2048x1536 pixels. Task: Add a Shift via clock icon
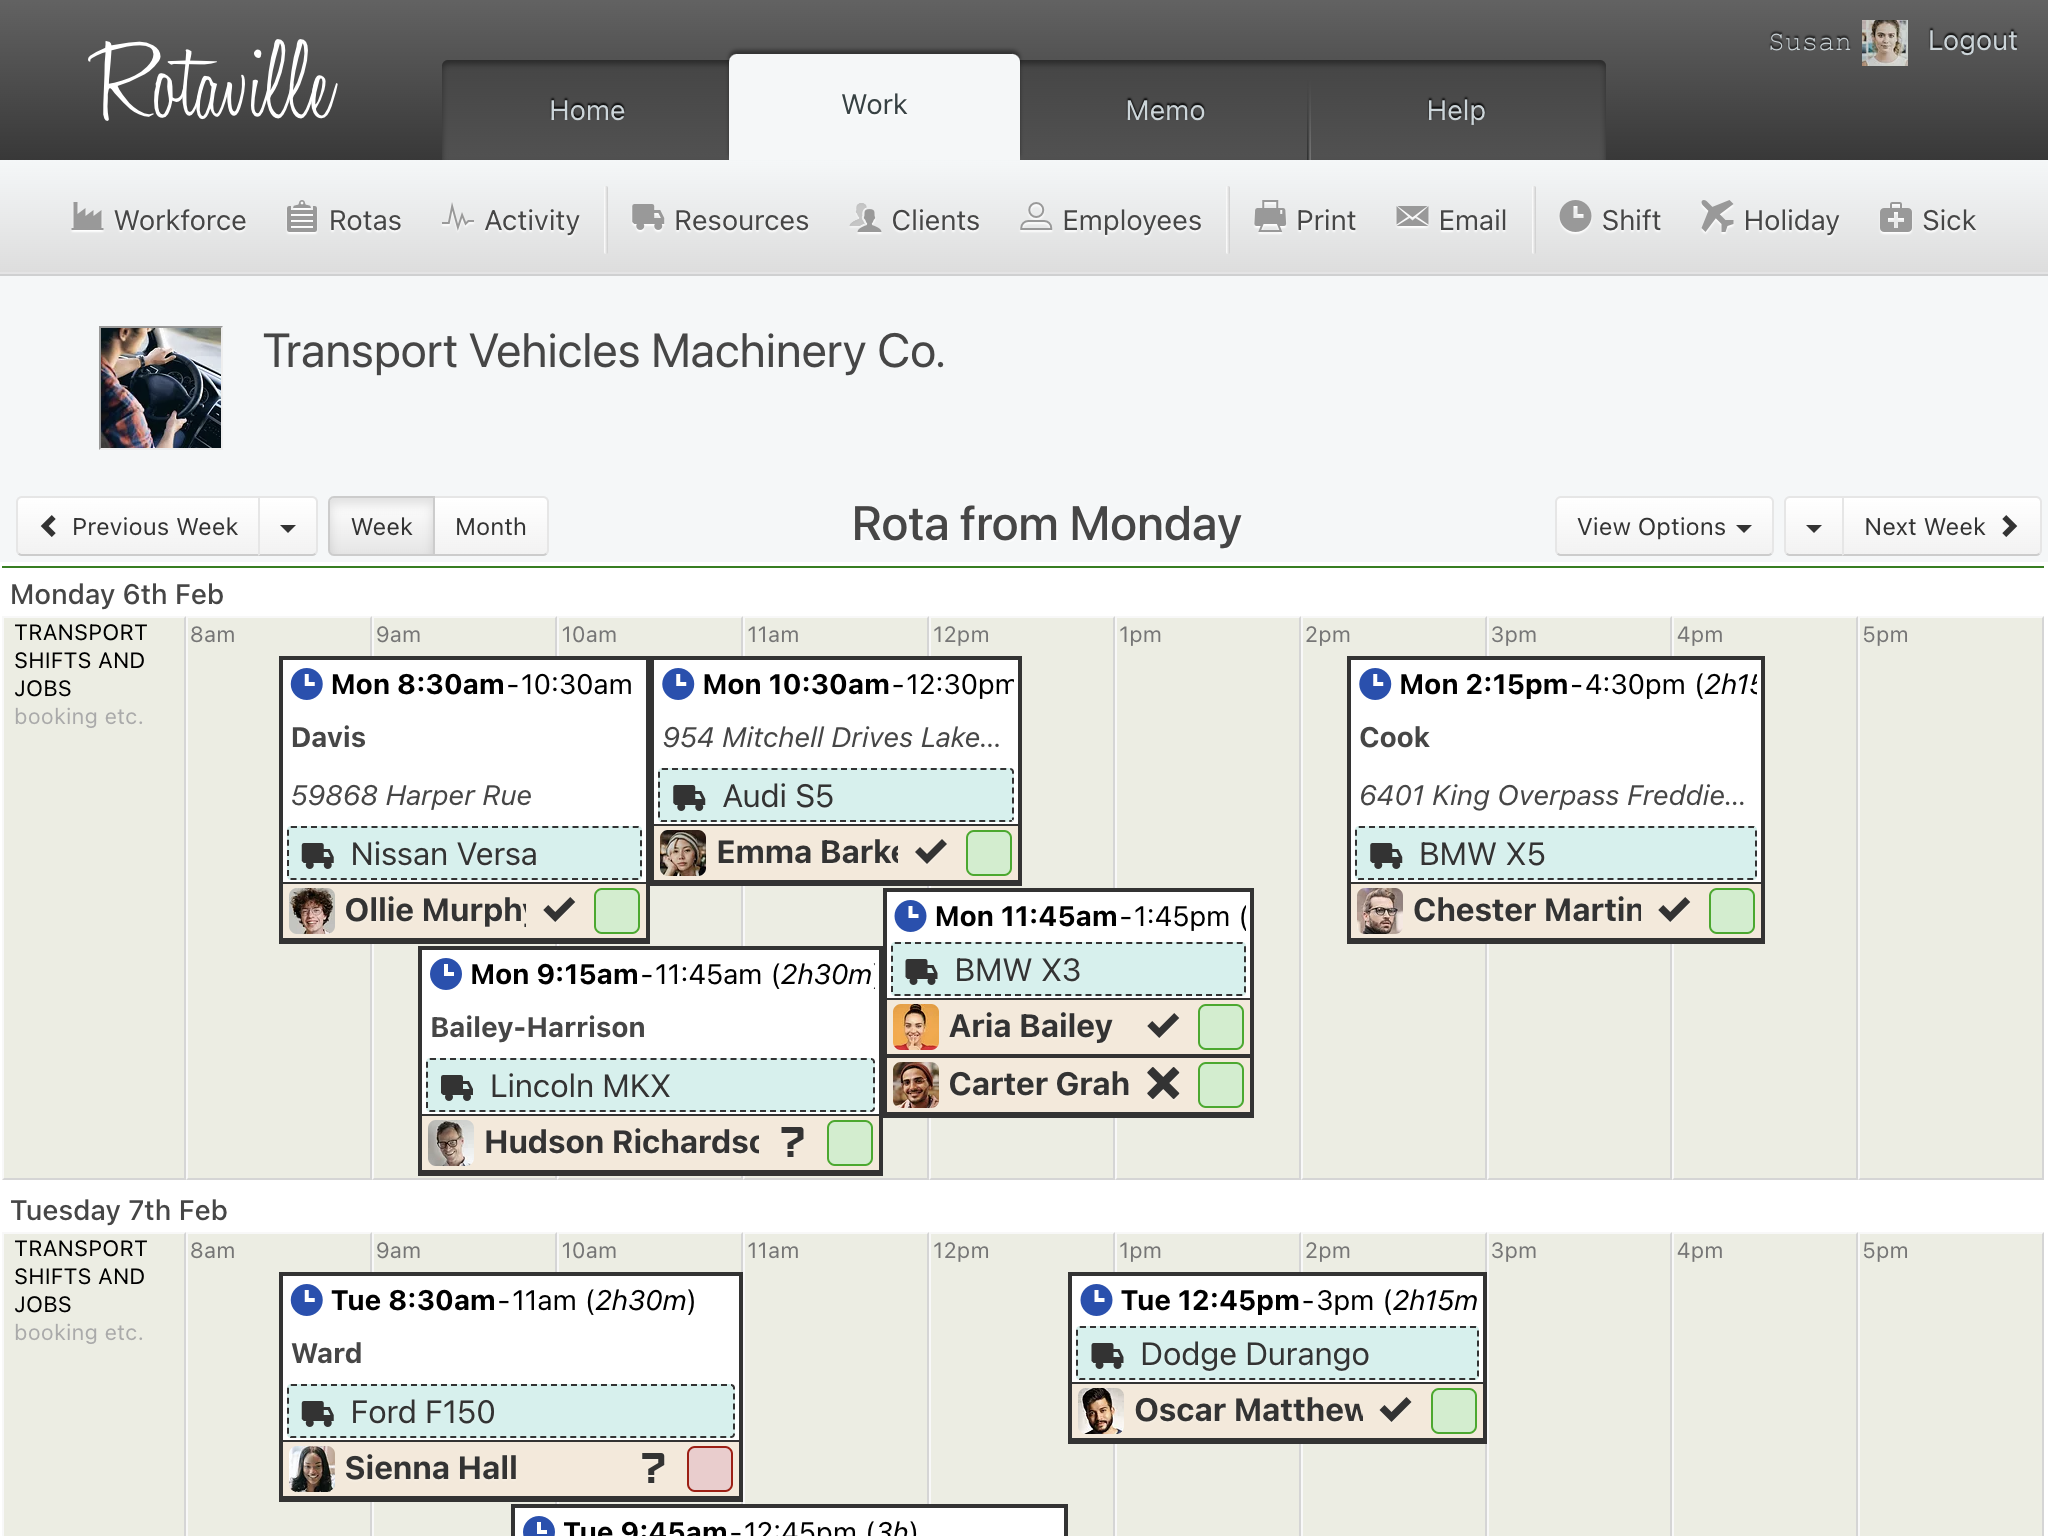1575,217
